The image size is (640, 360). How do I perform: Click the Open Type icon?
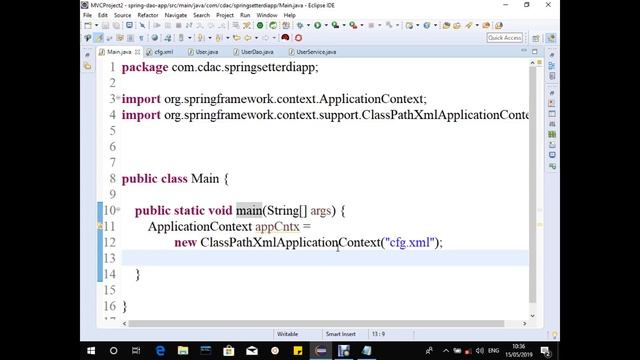point(446,25)
